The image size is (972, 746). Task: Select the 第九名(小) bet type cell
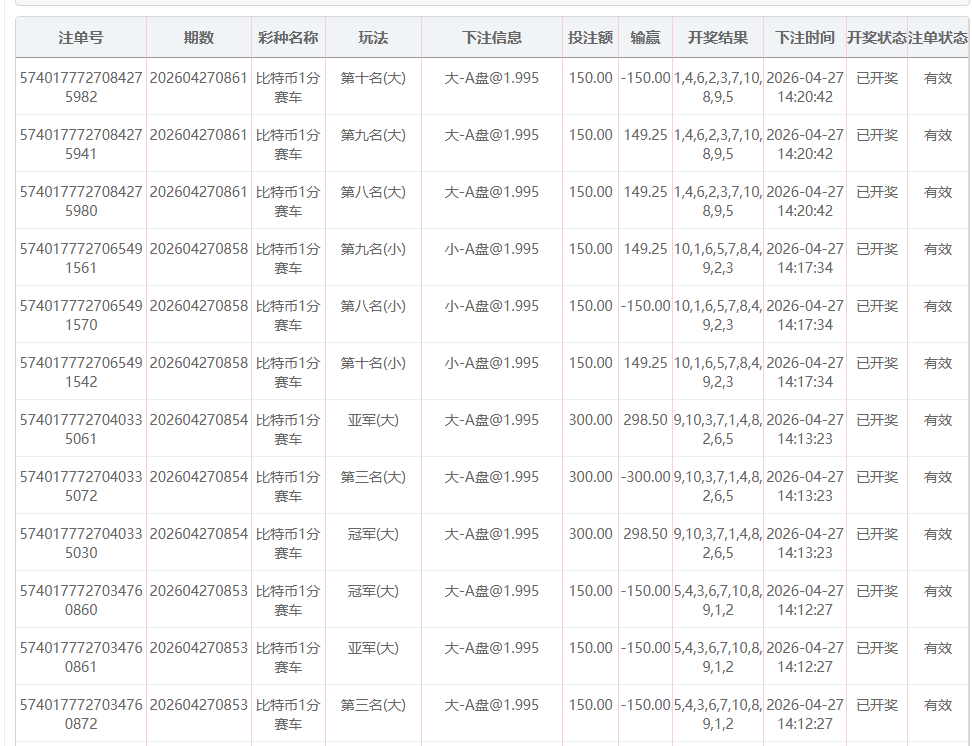point(373,249)
